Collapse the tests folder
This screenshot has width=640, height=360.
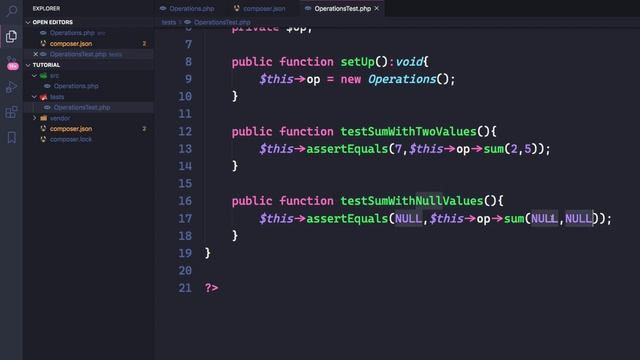coord(35,97)
